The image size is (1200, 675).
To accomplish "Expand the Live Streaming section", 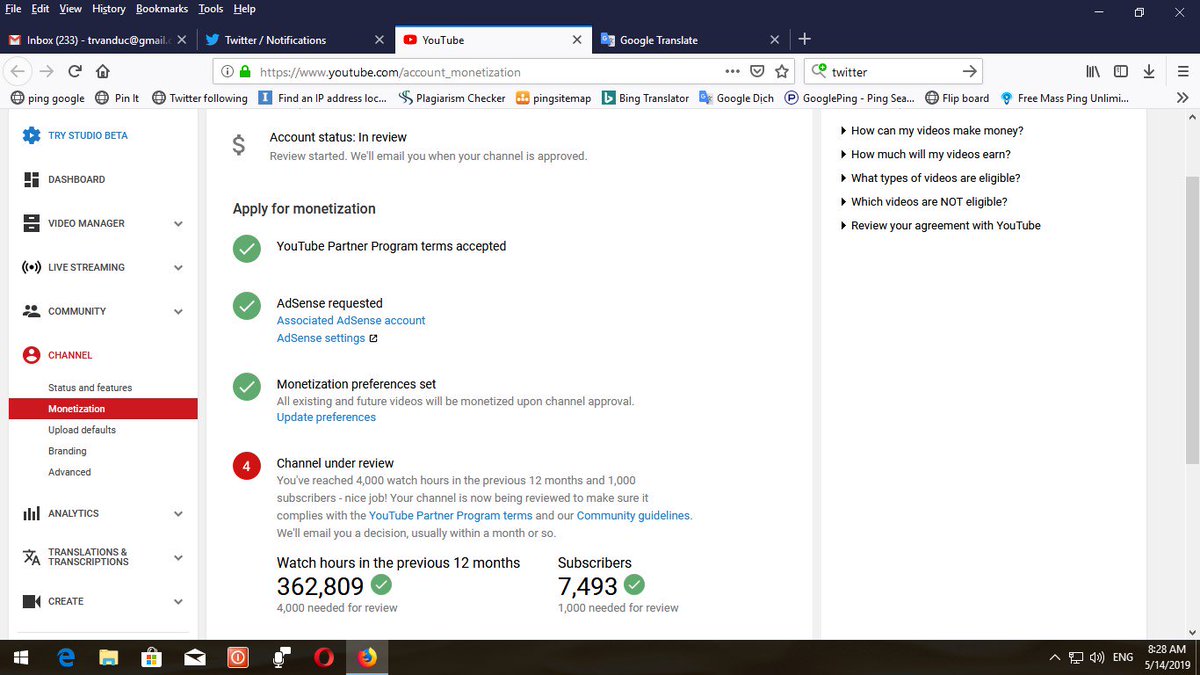I will coord(178,268).
